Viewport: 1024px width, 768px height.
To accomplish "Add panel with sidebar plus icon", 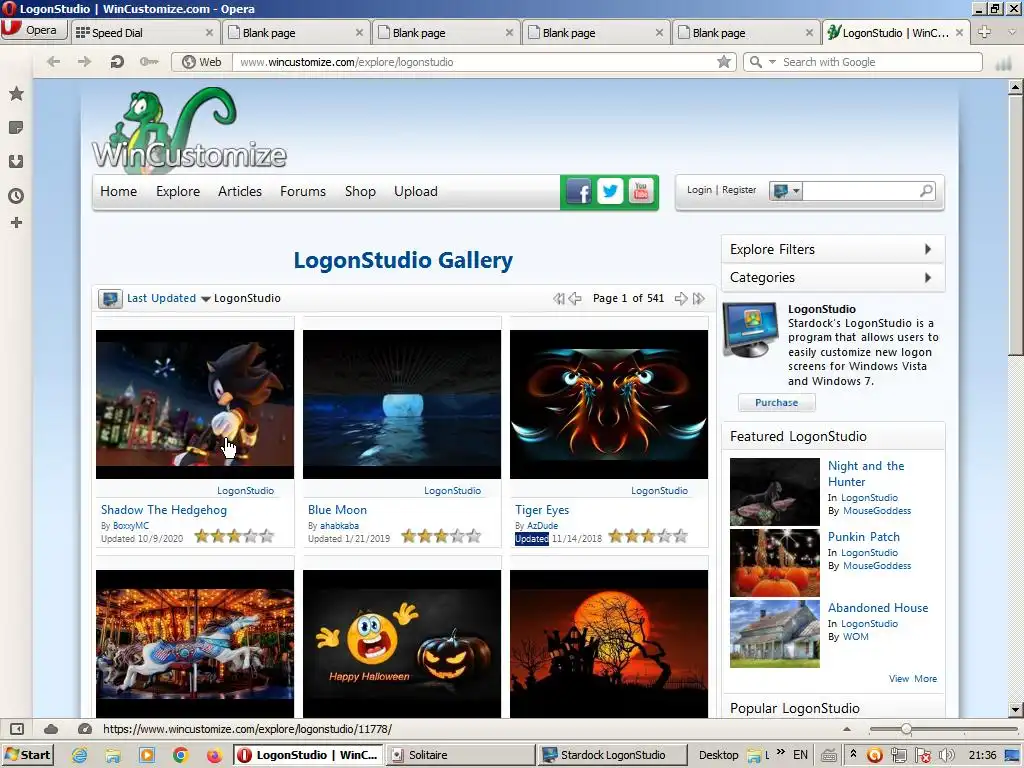I will 16,223.
